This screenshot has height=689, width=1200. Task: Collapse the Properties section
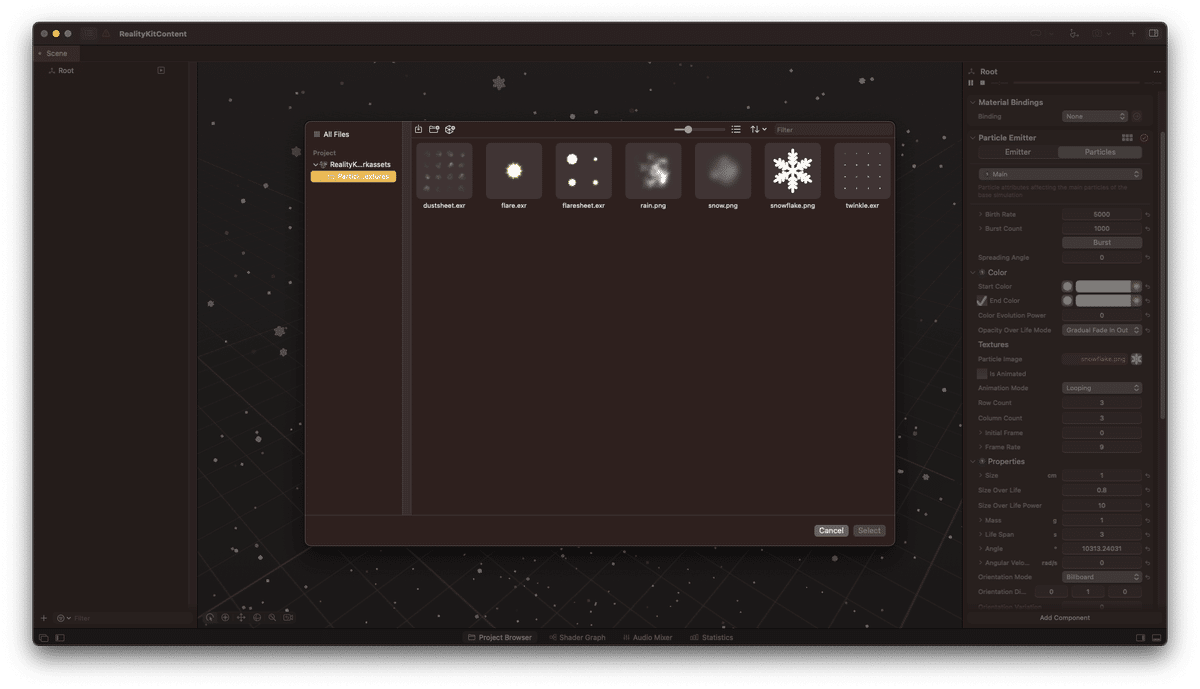(972, 461)
